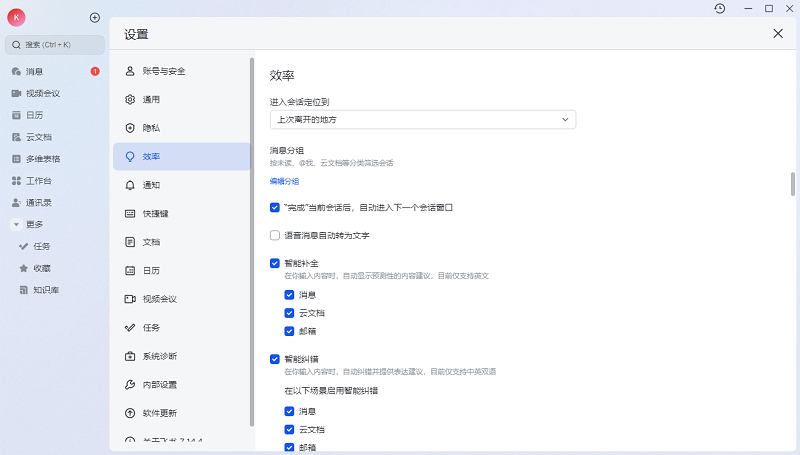Uncheck the 智能补全 checkbox
Image resolution: width=800 pixels, height=455 pixels.
[x=275, y=263]
